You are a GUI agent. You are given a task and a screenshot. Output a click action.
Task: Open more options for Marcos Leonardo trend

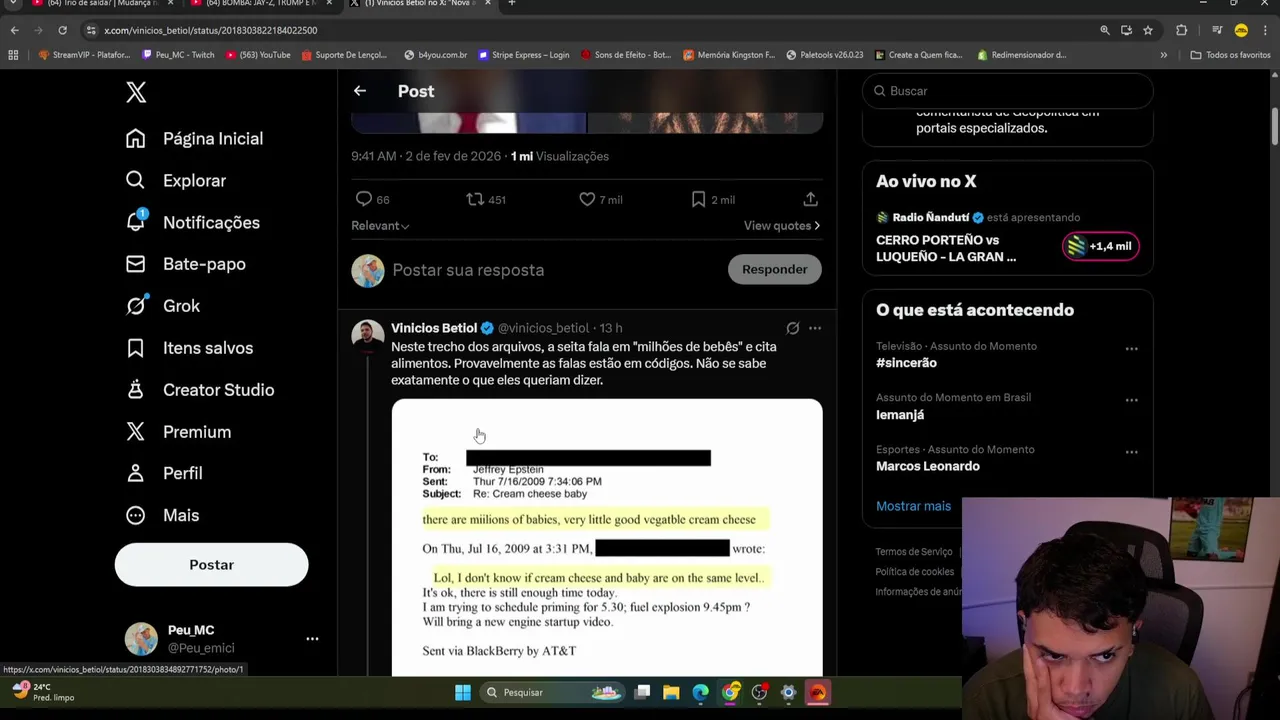pyautogui.click(x=1131, y=452)
